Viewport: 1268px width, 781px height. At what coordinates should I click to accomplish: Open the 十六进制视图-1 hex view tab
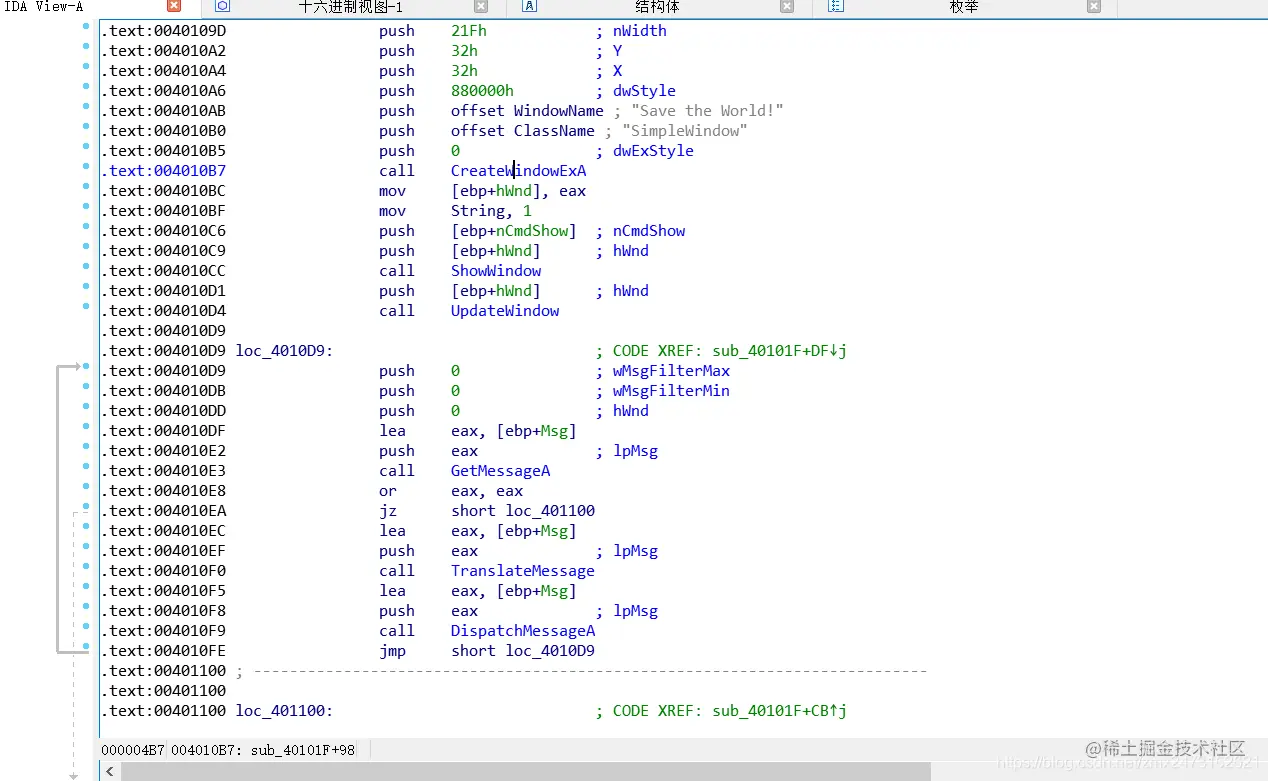350,7
